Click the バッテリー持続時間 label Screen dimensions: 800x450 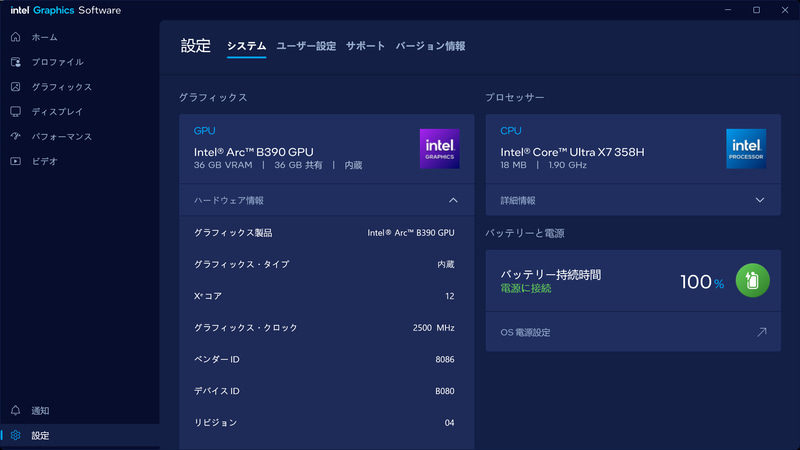point(551,274)
